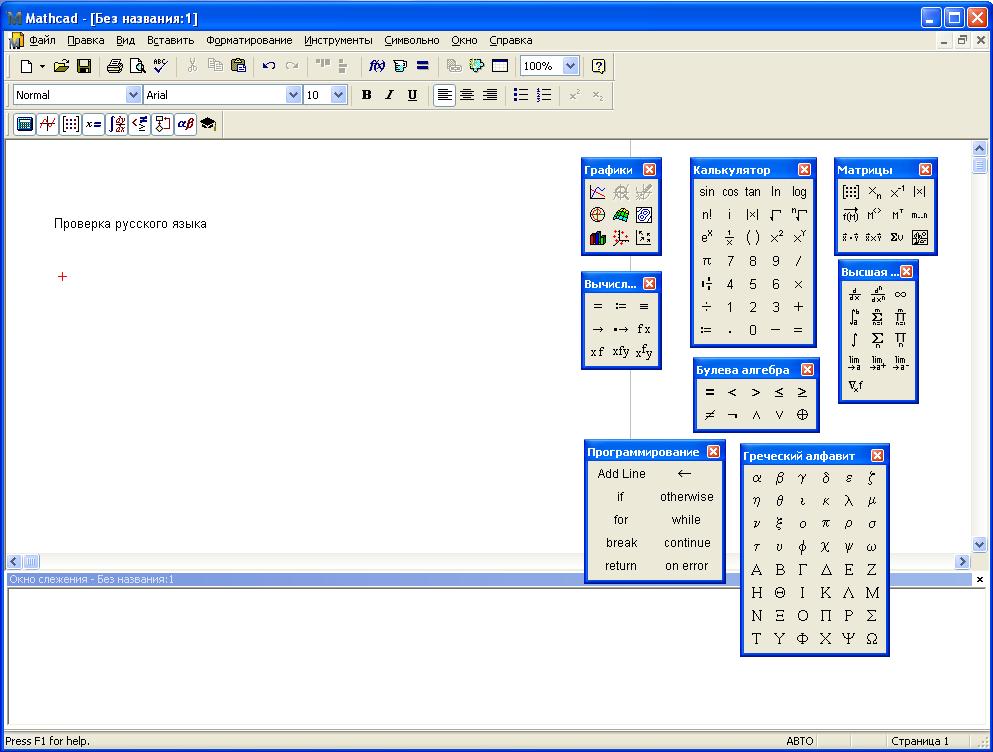Image resolution: width=993 pixels, height=752 pixels.
Task: Open the Greek symbol toolbar via αβ icon
Action: [188, 124]
